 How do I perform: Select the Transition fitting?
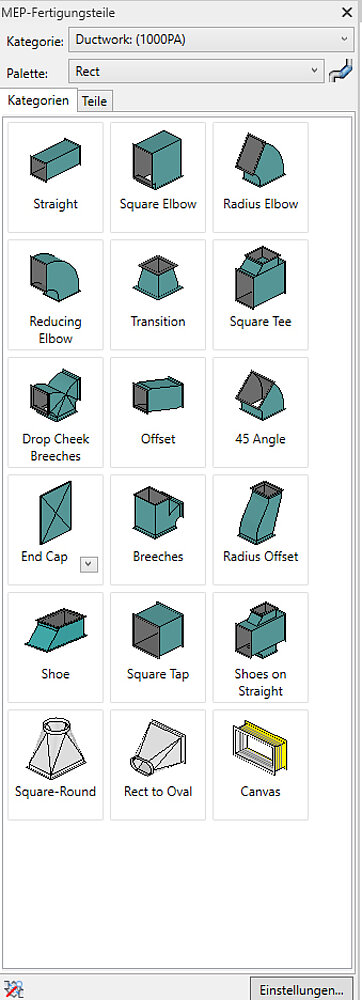pyautogui.click(x=158, y=295)
